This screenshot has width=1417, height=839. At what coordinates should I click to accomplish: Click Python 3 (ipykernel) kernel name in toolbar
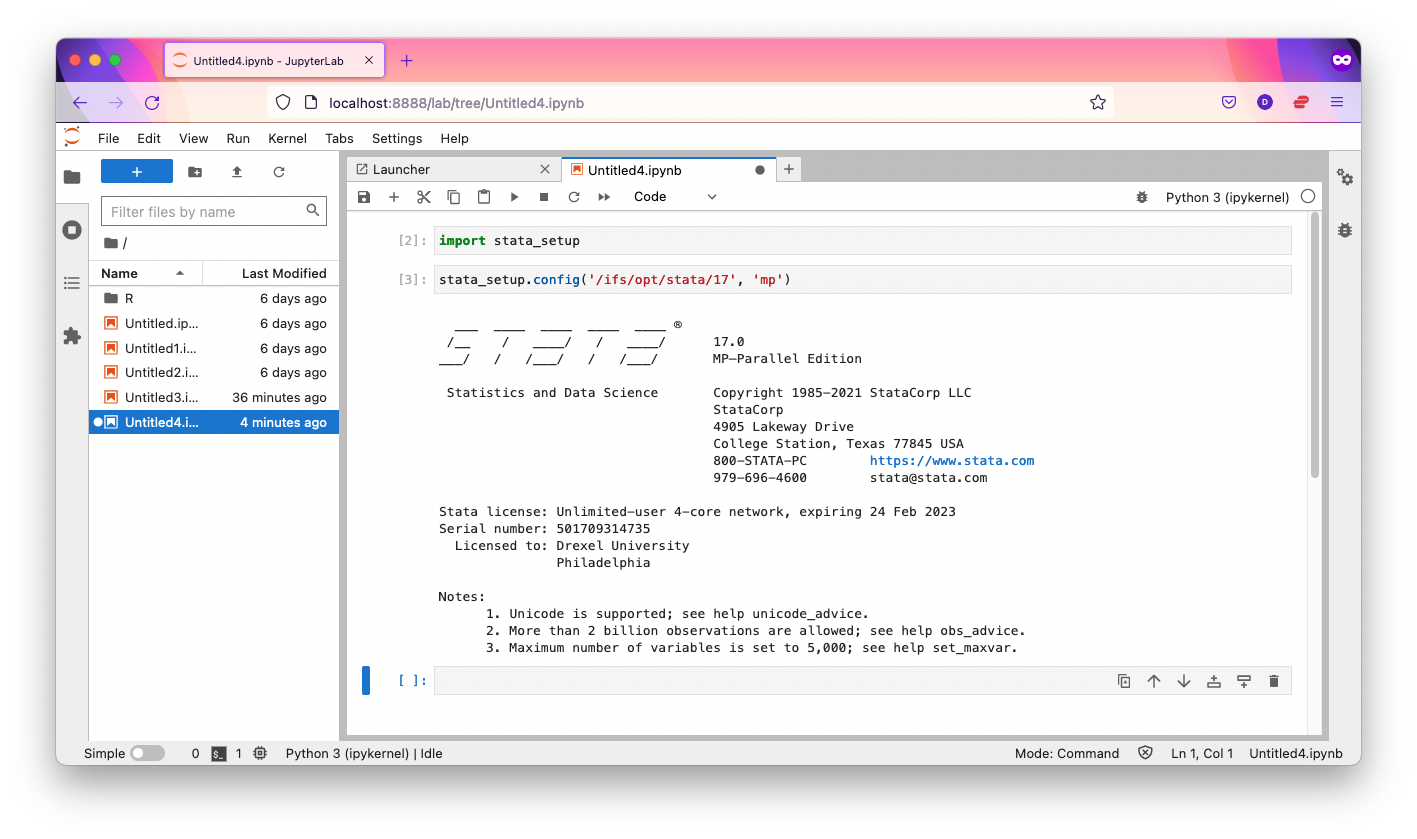[1227, 197]
